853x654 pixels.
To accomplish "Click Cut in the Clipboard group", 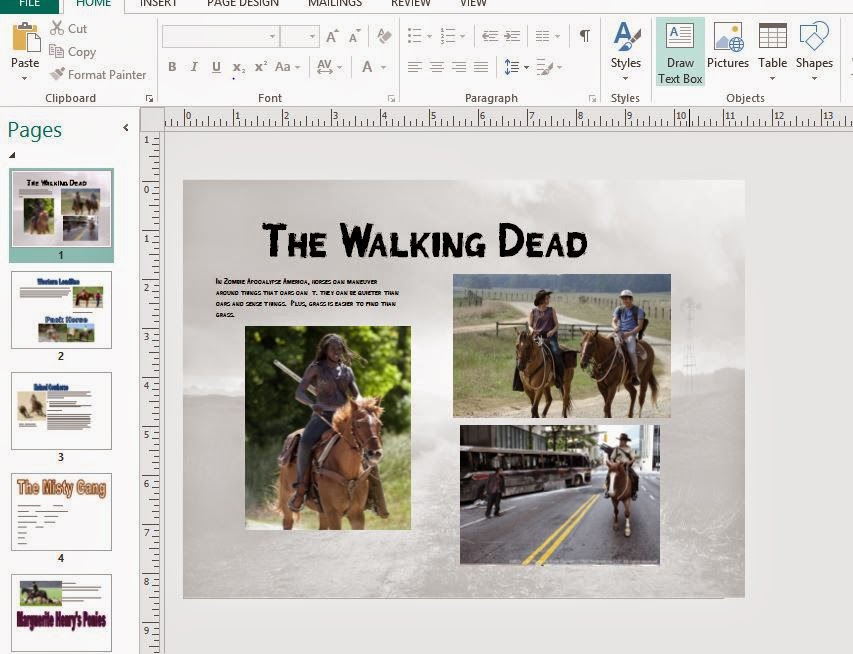I will pyautogui.click(x=69, y=28).
